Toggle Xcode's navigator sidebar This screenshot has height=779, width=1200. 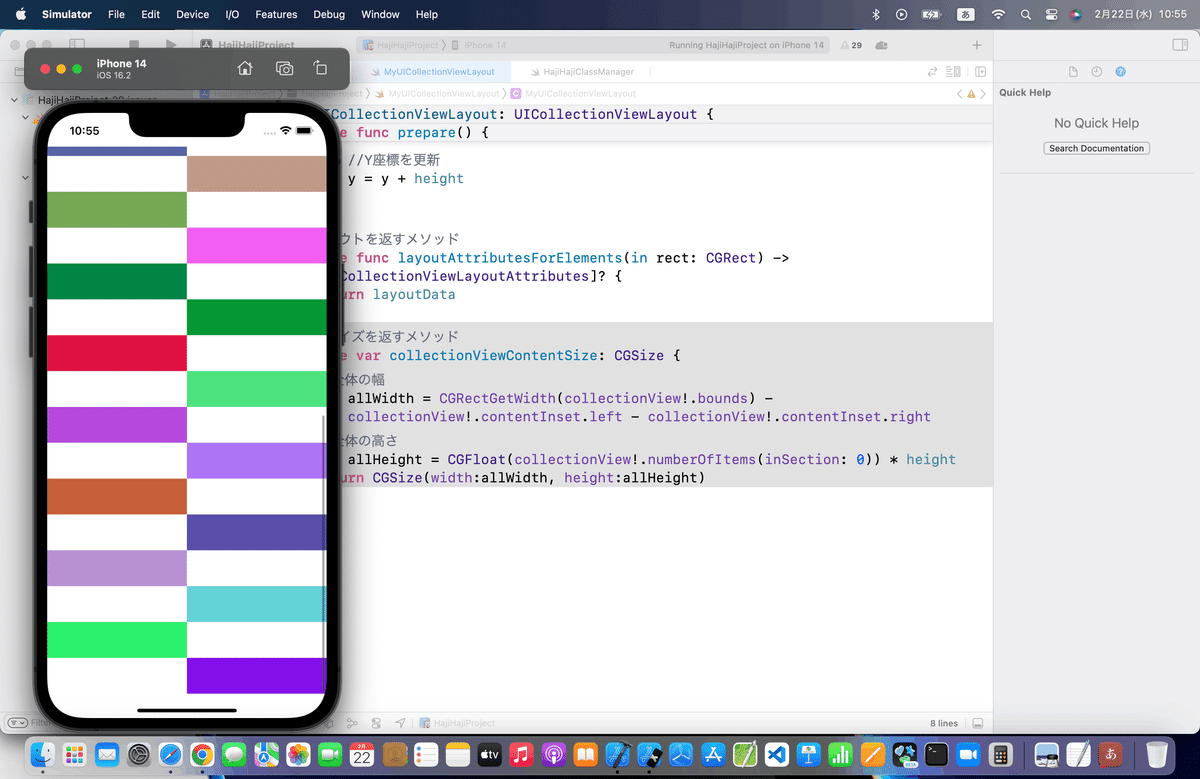point(76,45)
